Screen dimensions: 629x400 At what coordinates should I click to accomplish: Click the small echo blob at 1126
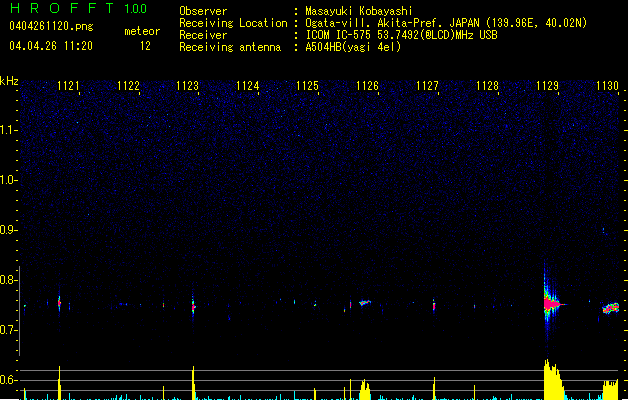pos(365,303)
